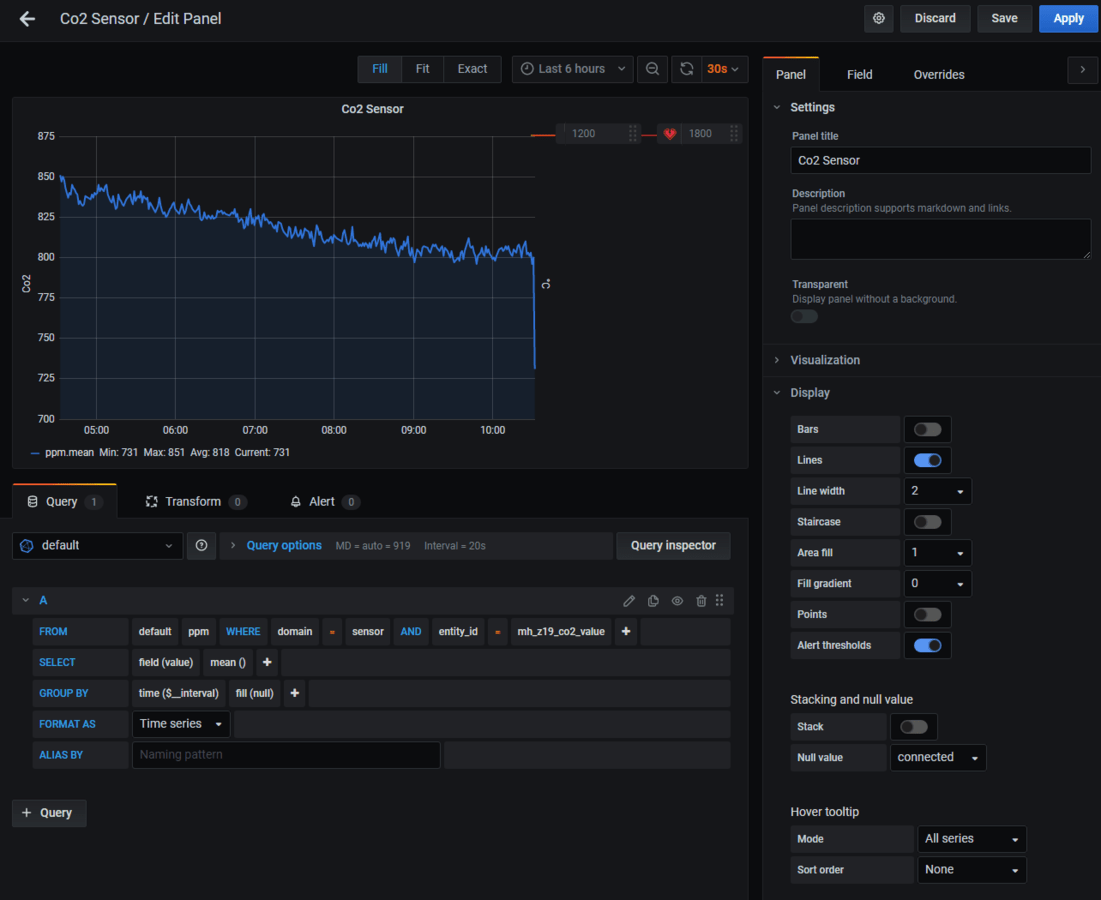Click the refresh dashboard icon
This screenshot has height=900, width=1101.
click(x=686, y=69)
